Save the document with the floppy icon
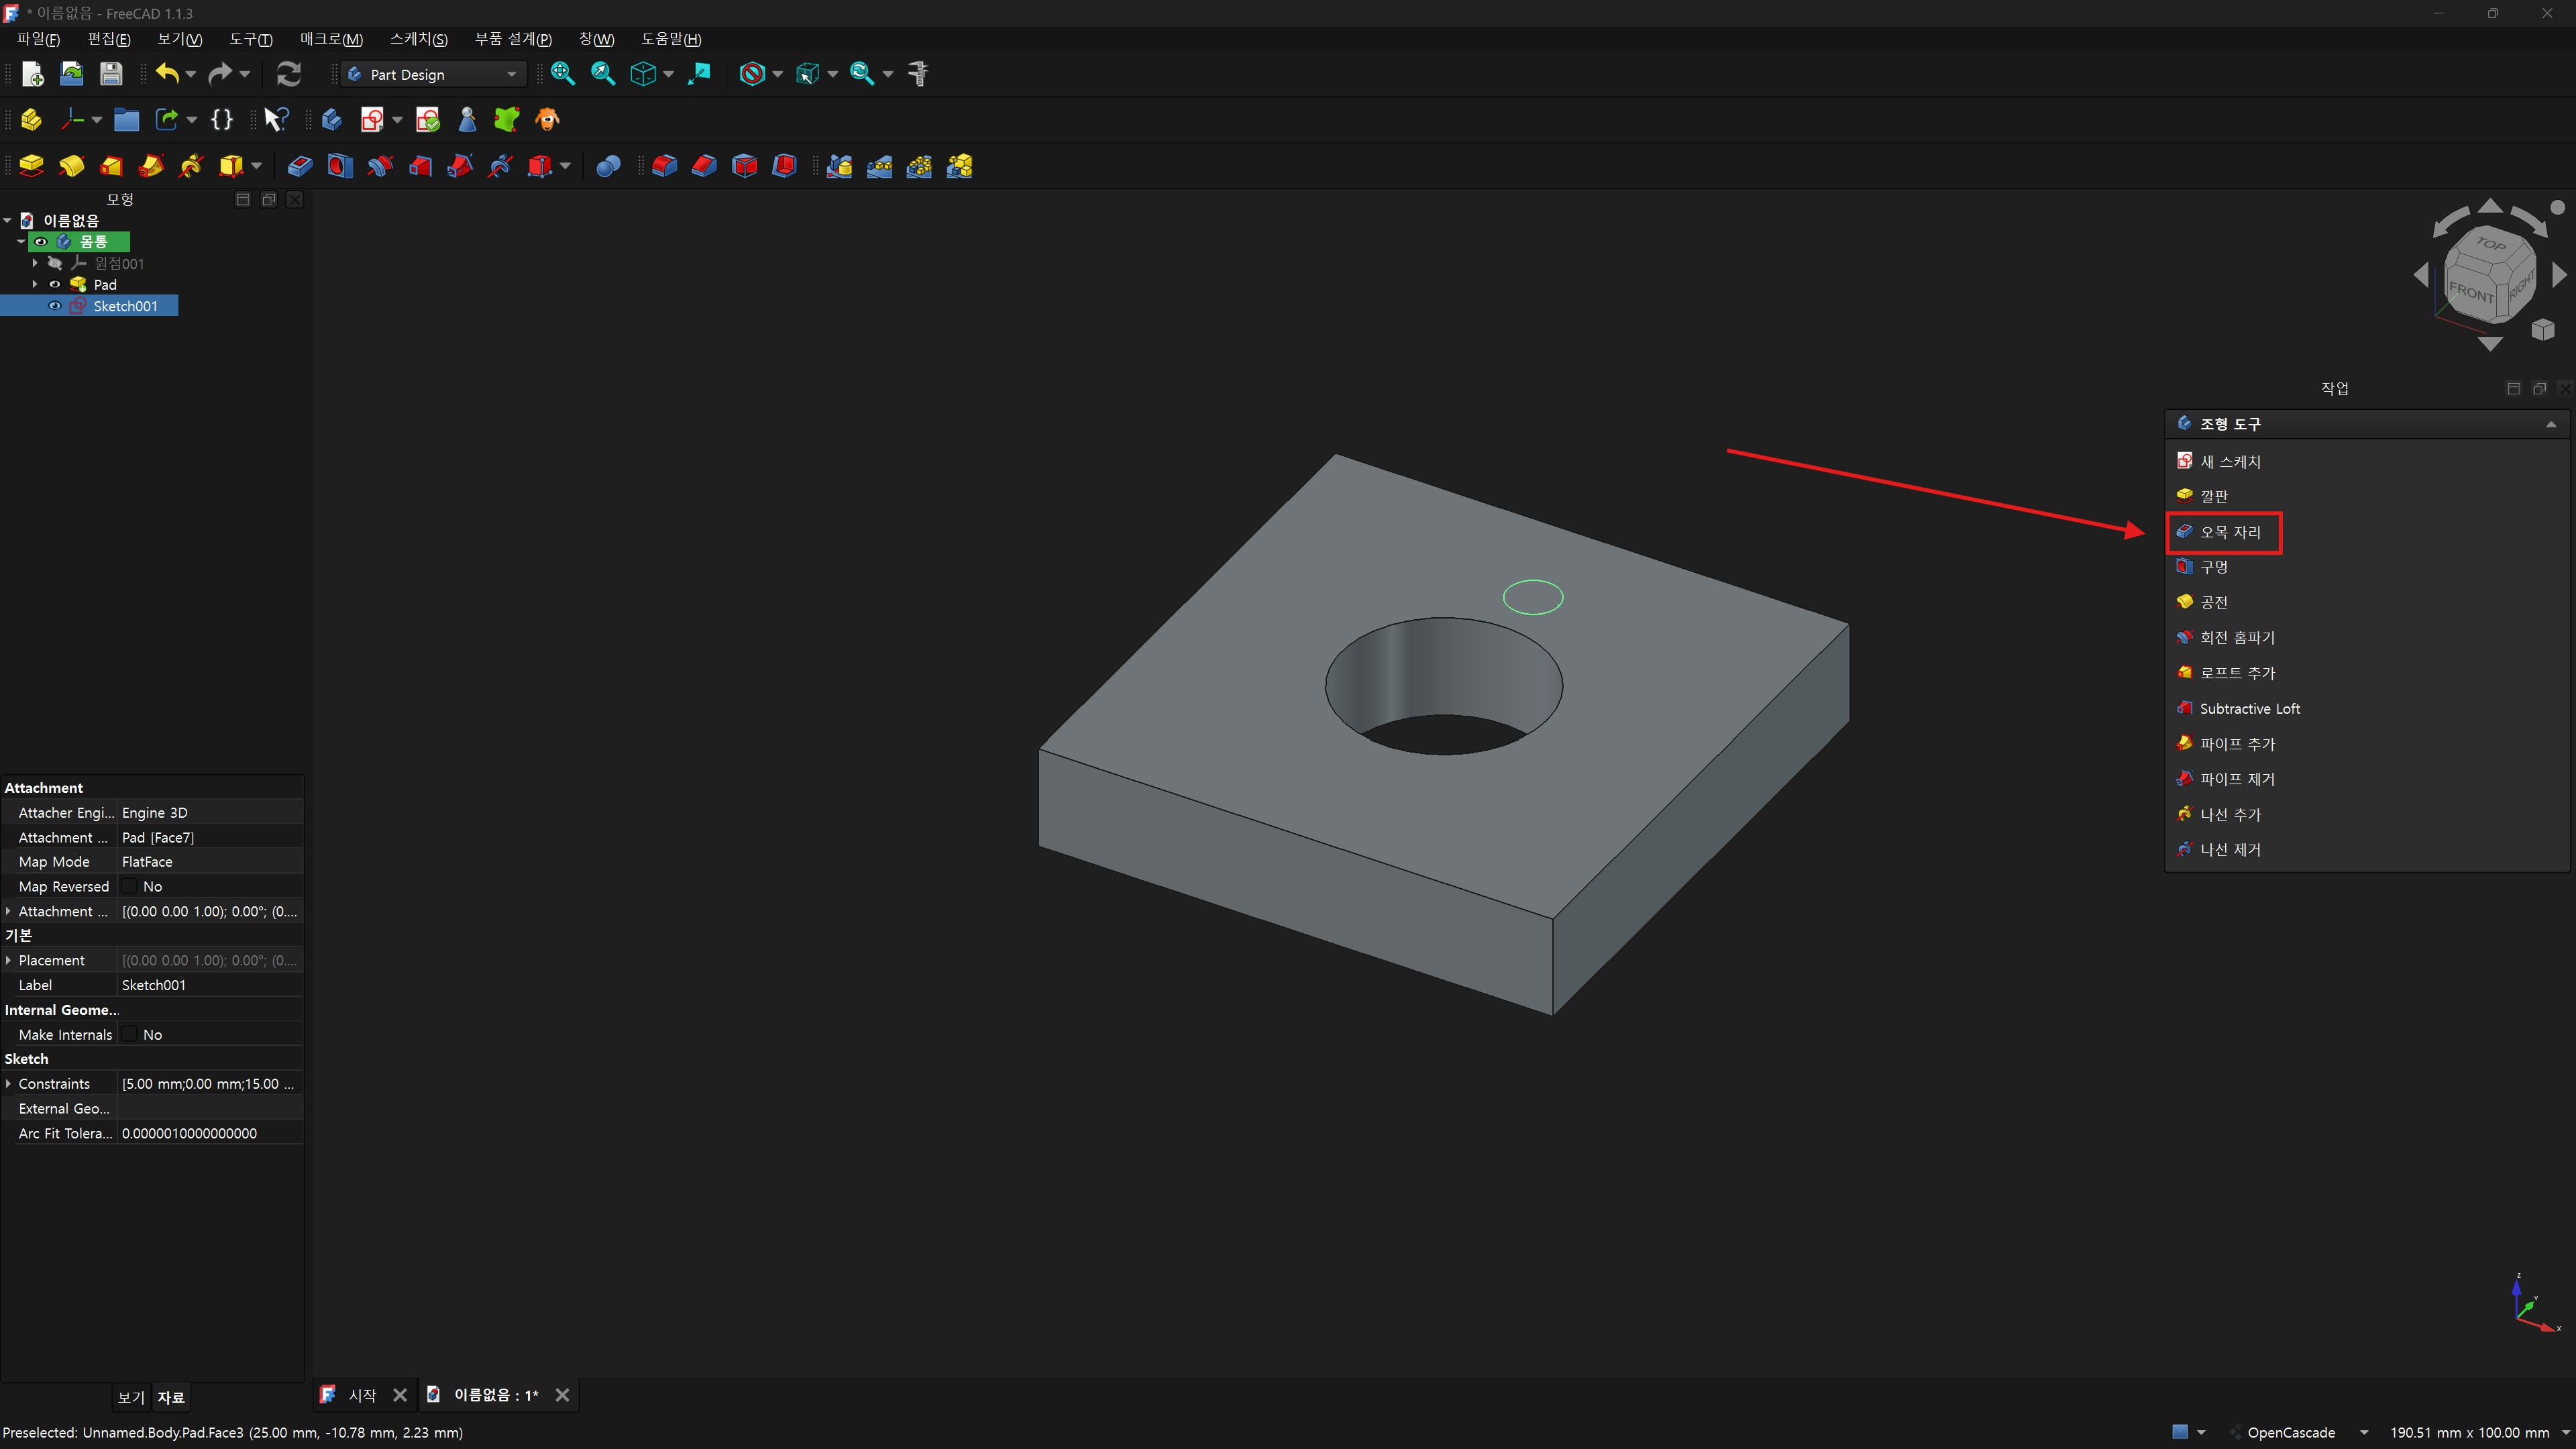Image resolution: width=2576 pixels, height=1449 pixels. (x=111, y=74)
